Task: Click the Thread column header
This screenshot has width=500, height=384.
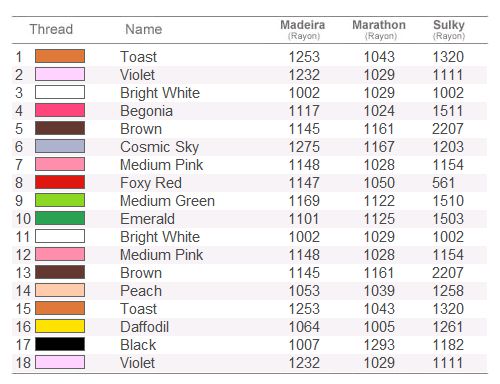Action: point(51,29)
